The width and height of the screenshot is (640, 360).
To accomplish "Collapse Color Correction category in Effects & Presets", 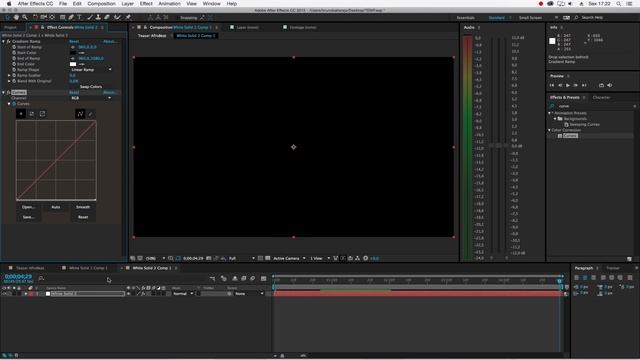I will [549, 130].
